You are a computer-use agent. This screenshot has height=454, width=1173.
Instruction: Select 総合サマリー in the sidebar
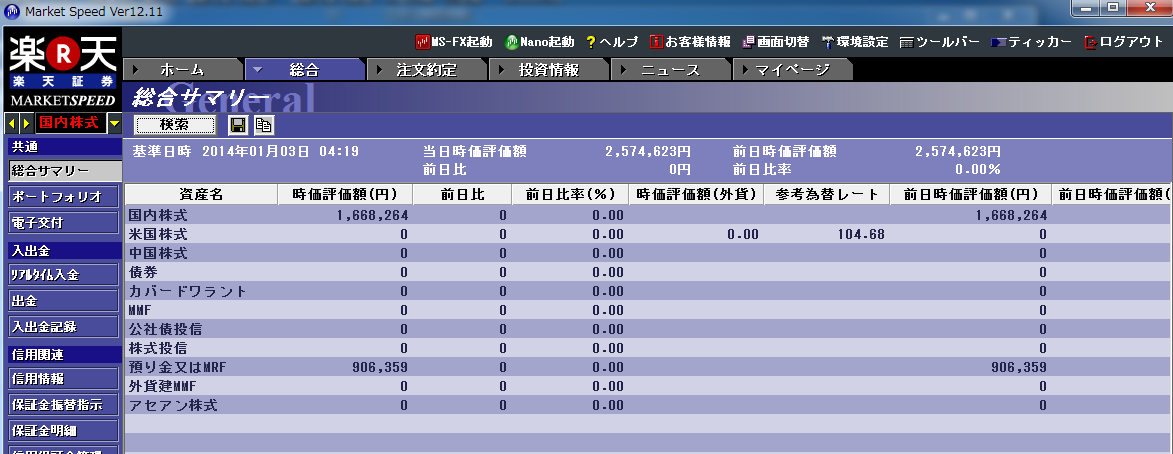[63, 171]
